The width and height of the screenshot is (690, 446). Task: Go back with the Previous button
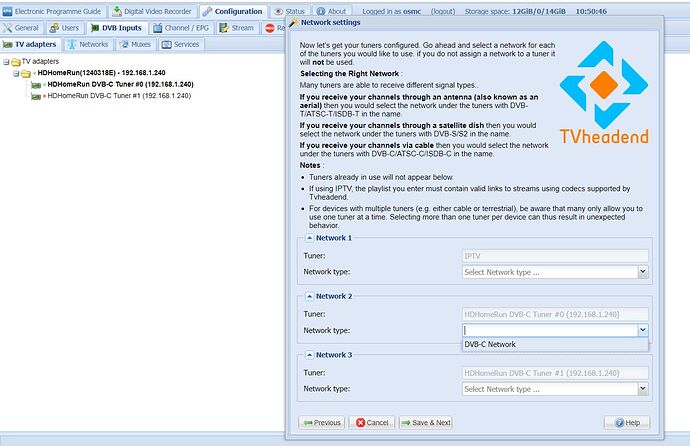tap(322, 423)
